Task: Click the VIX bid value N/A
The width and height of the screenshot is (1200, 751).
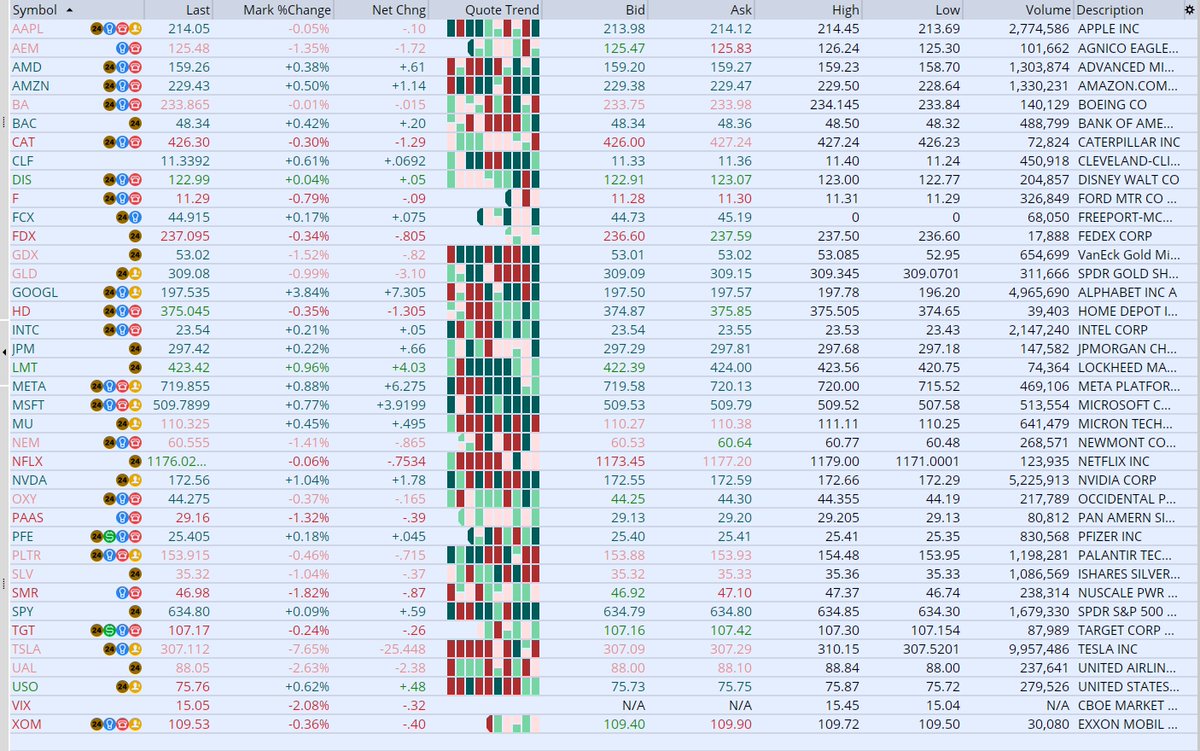Action: tap(632, 706)
